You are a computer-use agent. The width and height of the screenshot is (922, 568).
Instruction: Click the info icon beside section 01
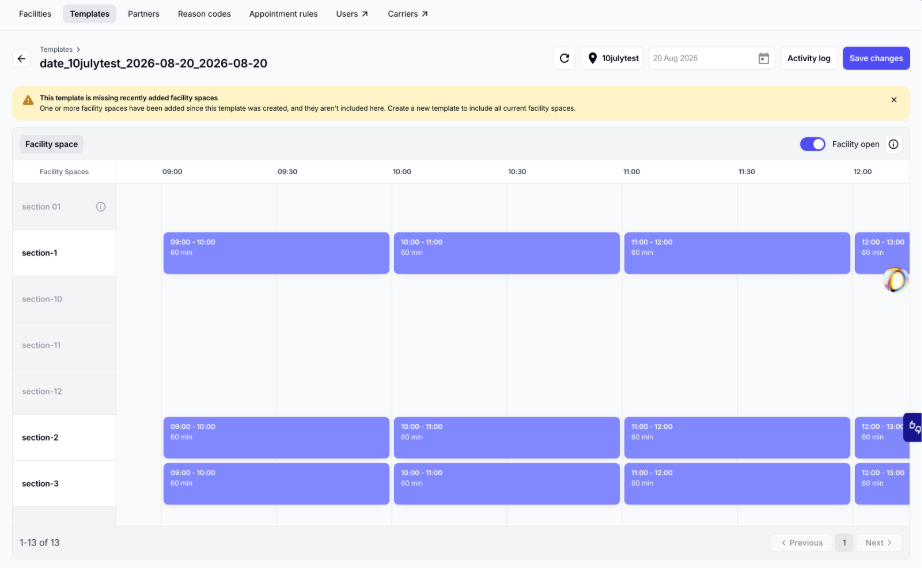click(x=101, y=207)
